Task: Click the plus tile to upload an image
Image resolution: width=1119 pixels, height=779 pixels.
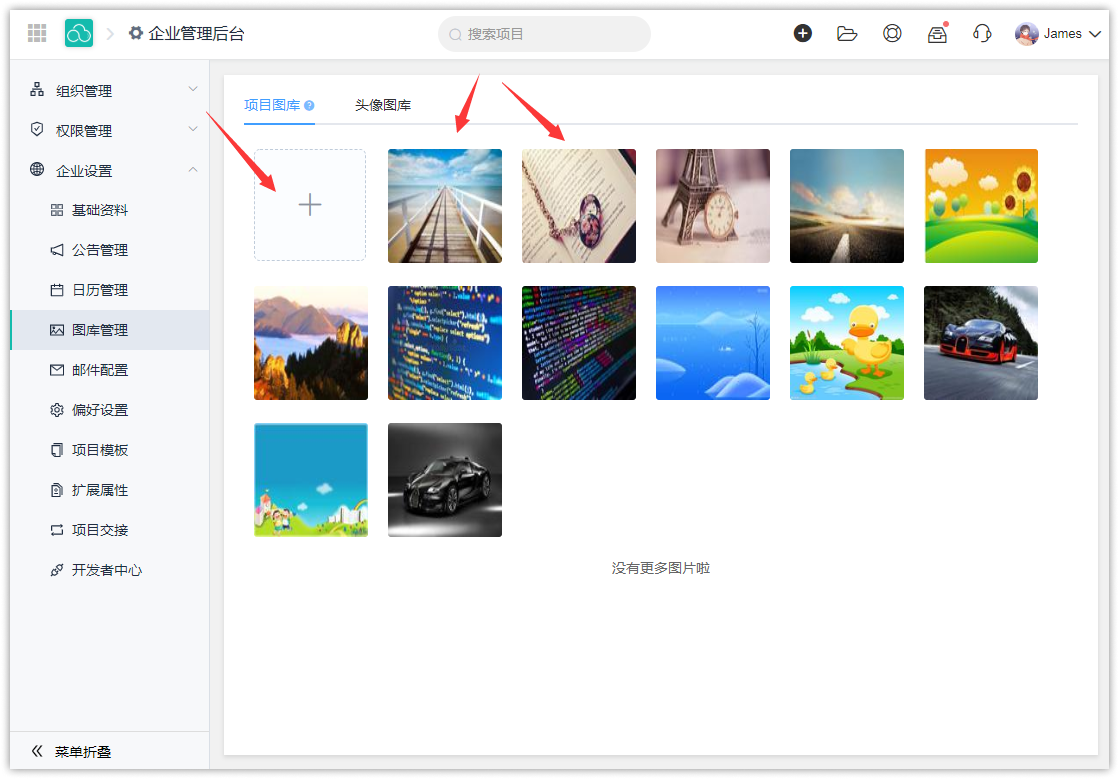Action: tap(310, 205)
